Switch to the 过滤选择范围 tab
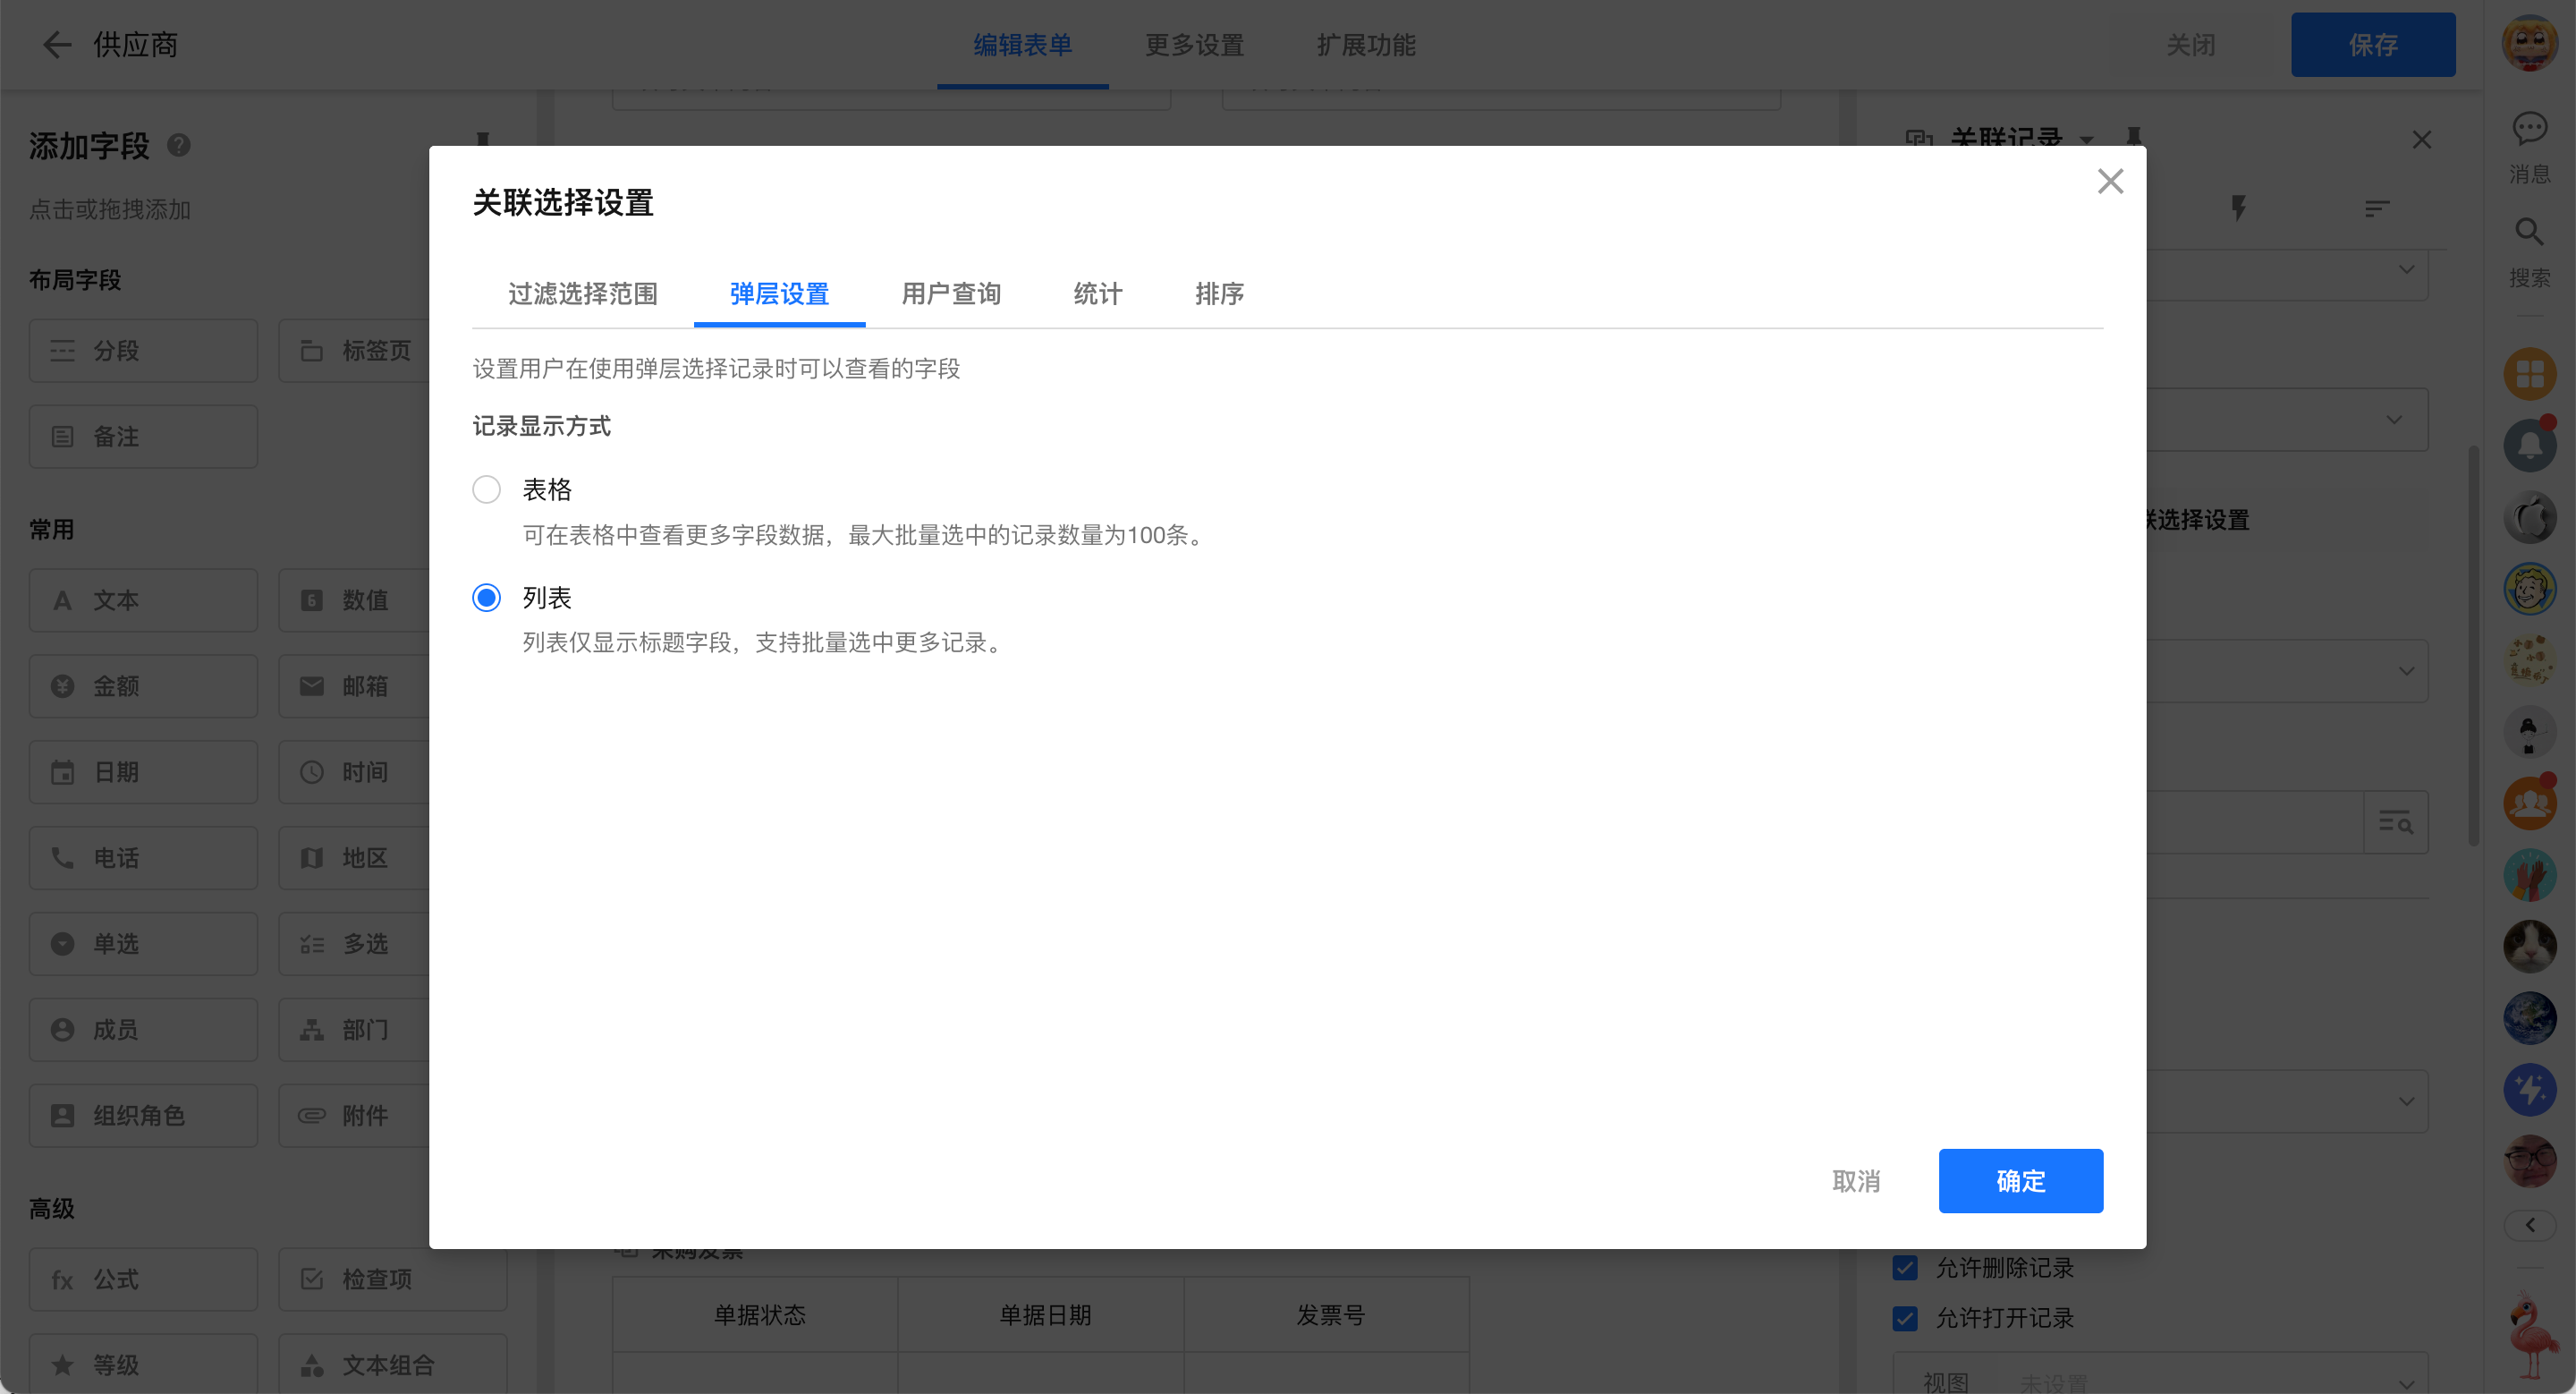Viewport: 2576px width, 1394px height. pyautogui.click(x=583, y=294)
